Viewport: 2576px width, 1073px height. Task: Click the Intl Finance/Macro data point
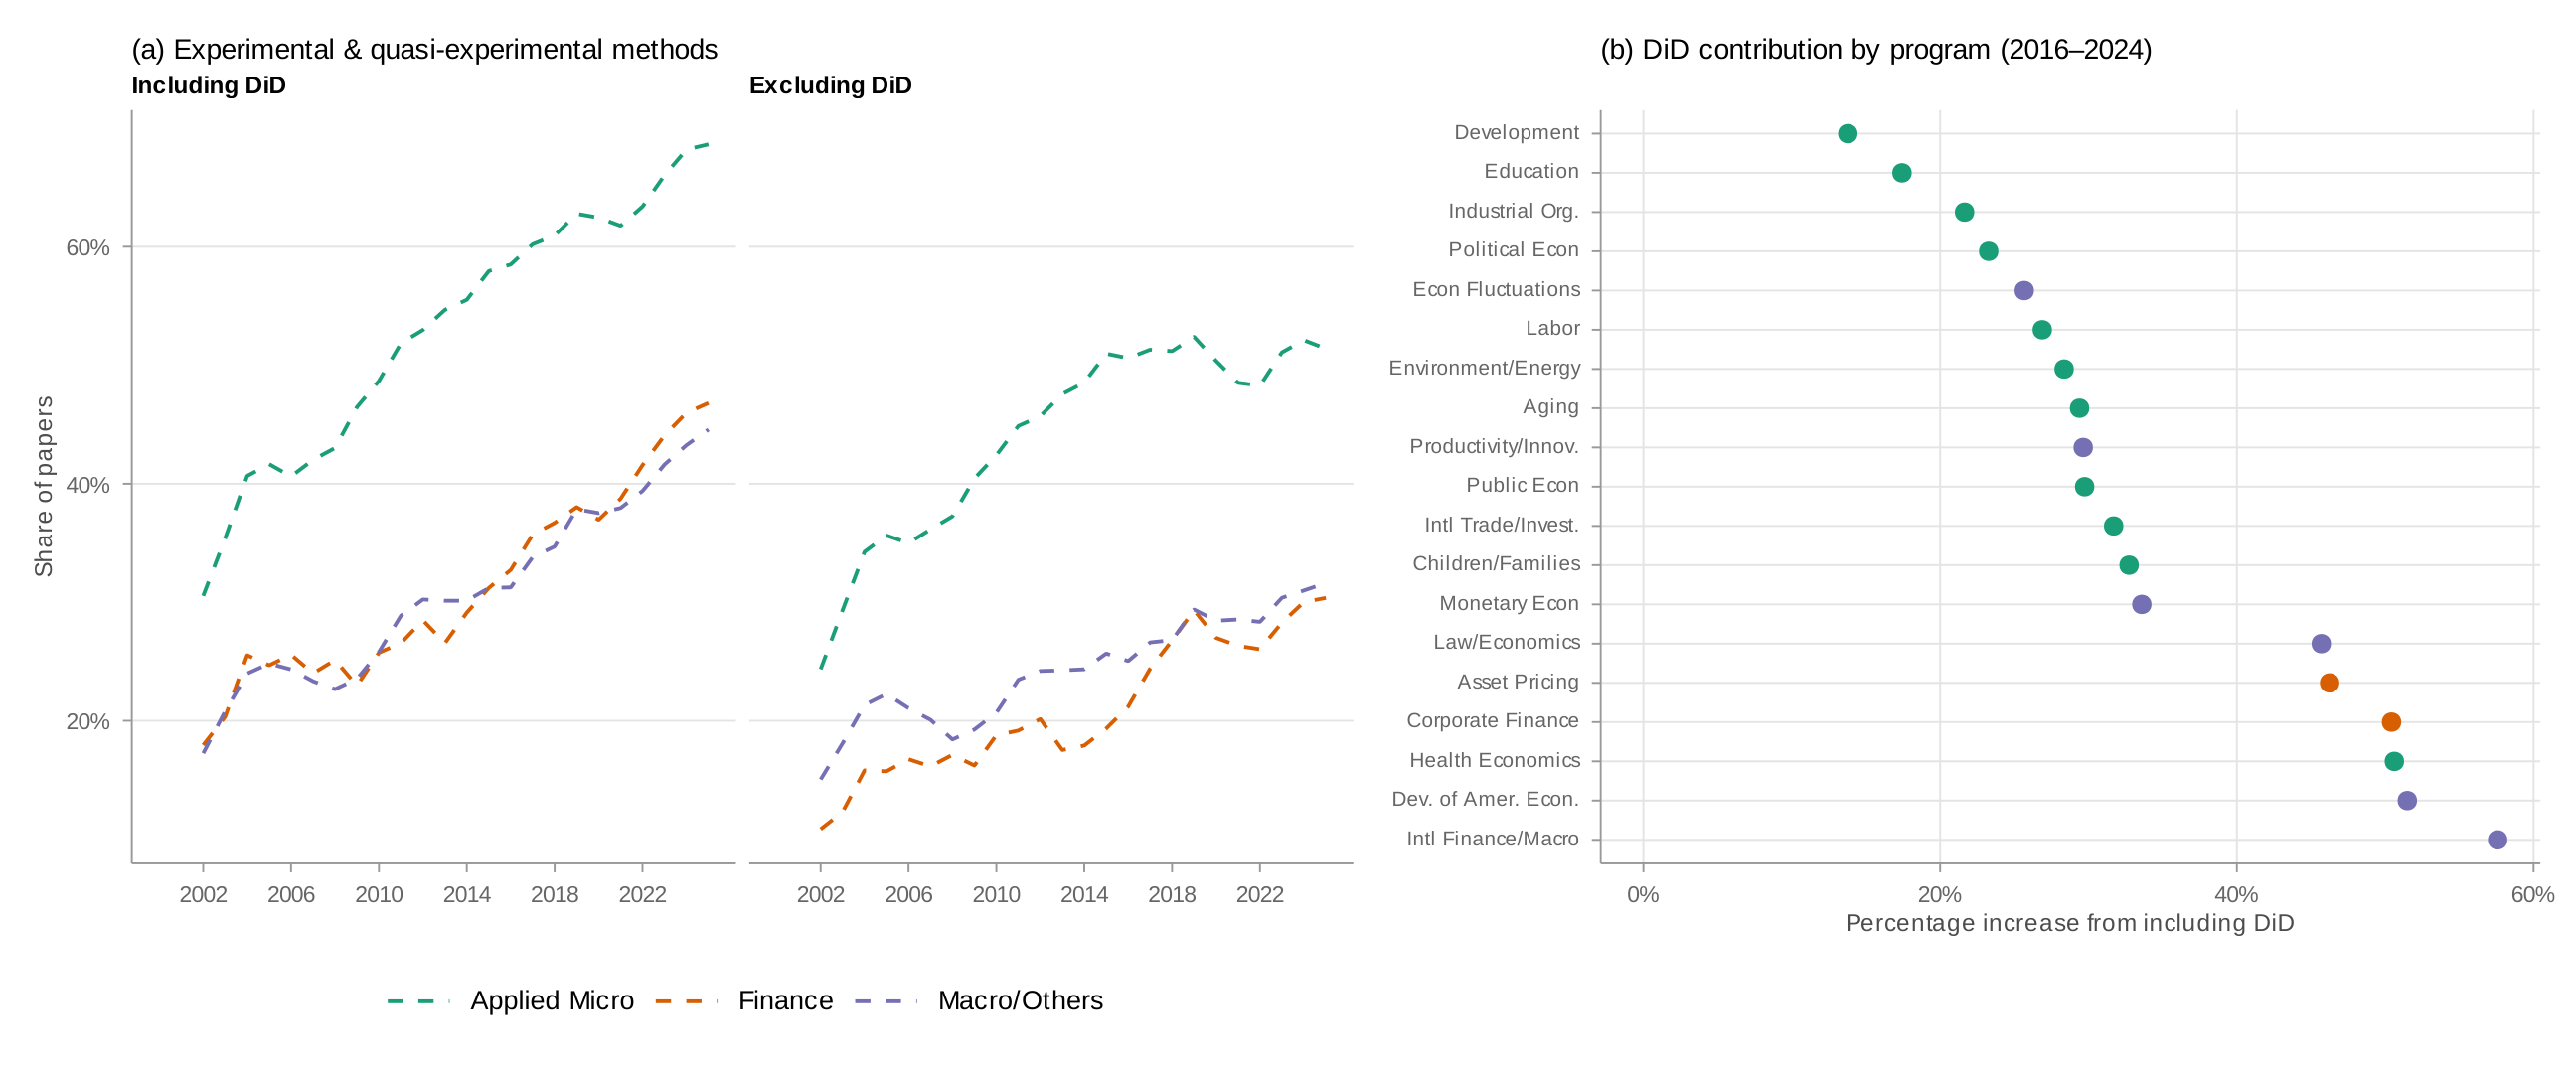click(2497, 840)
